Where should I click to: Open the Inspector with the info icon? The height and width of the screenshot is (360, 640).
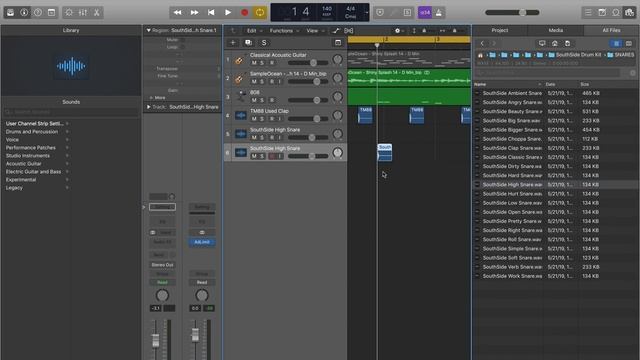pos(24,12)
